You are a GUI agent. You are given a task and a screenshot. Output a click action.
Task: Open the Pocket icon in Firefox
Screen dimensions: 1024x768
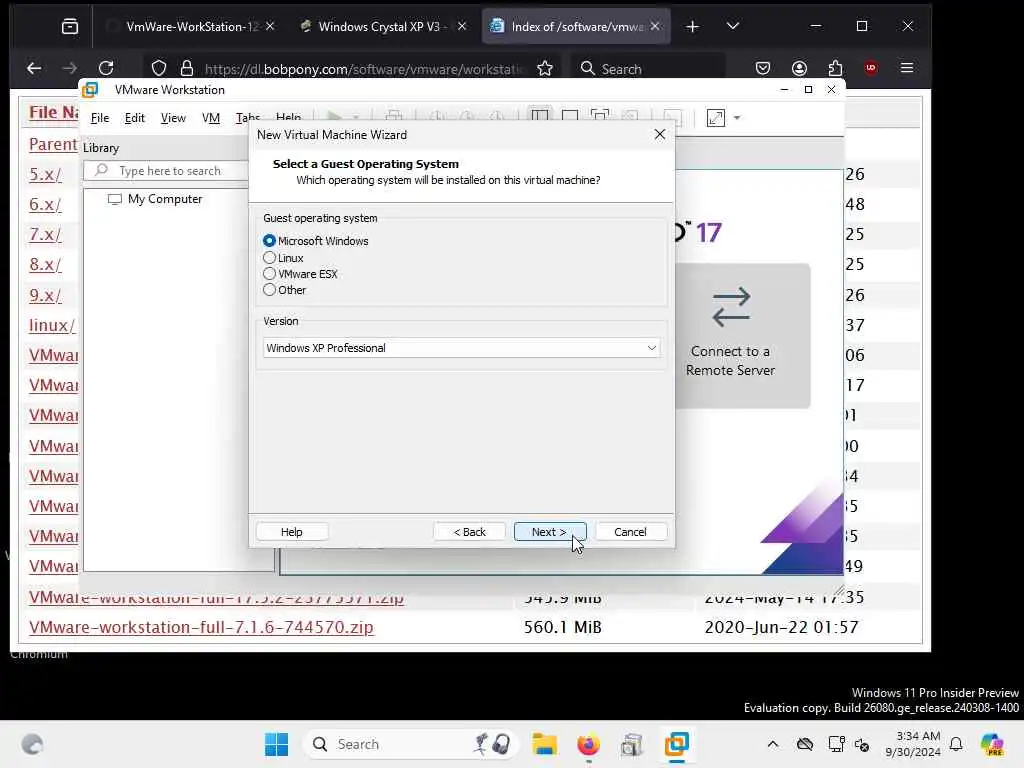763,68
